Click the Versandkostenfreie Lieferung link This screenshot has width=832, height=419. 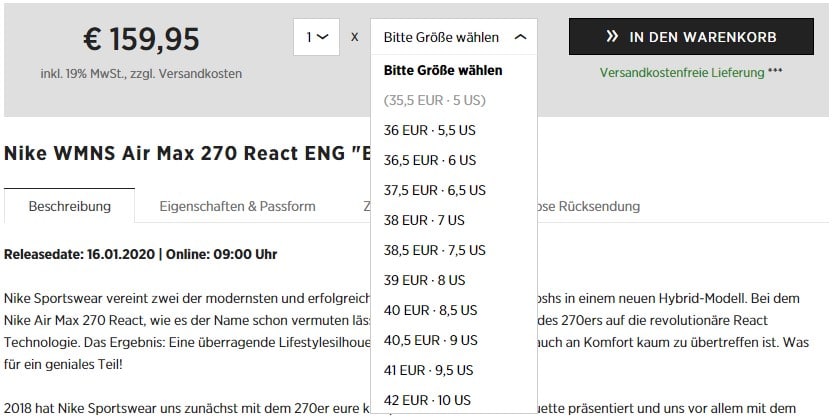(x=681, y=73)
